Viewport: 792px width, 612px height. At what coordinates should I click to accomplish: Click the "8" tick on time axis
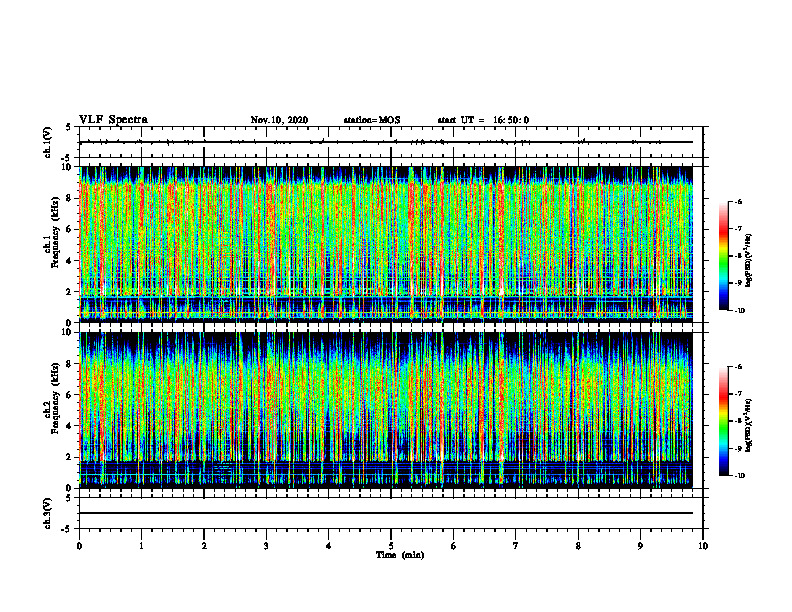[578, 546]
